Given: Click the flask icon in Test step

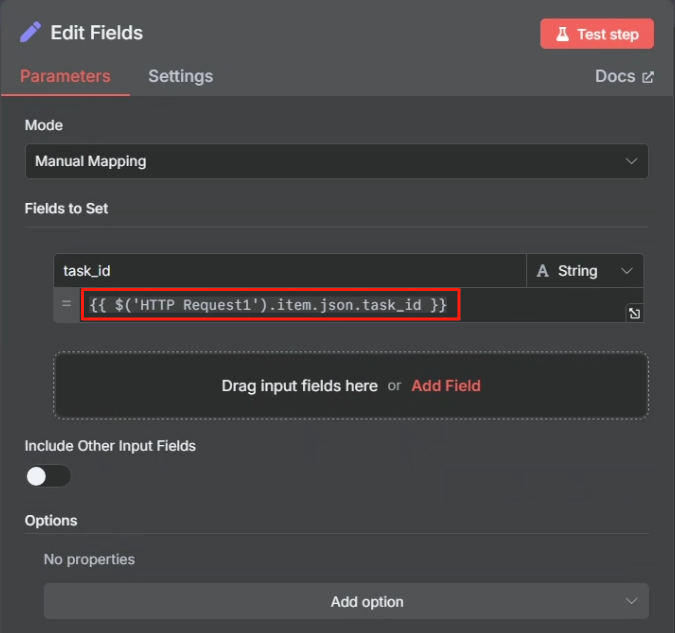Looking at the screenshot, I should 562,34.
